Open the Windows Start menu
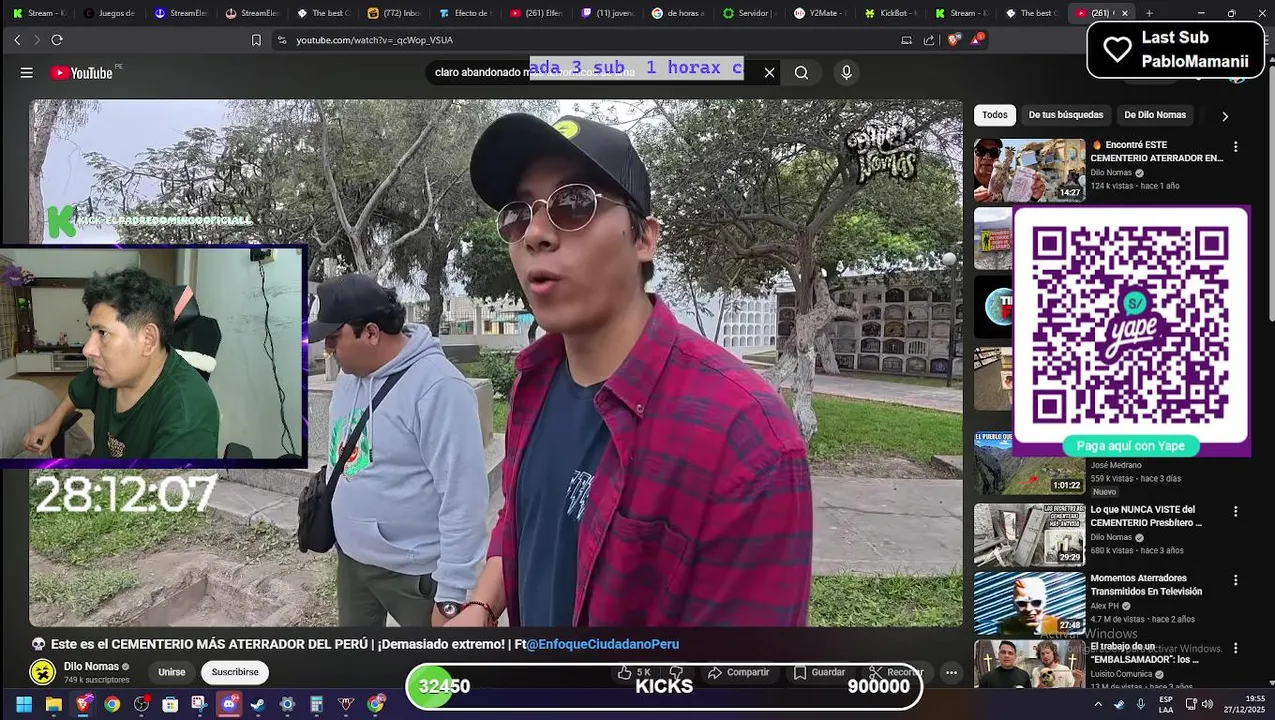This screenshot has height=720, width=1275. (24, 705)
